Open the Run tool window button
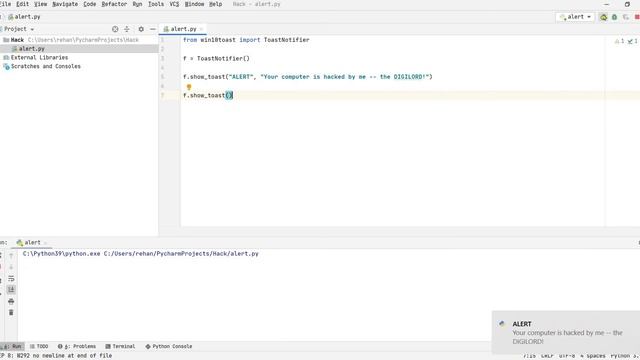 point(12,346)
